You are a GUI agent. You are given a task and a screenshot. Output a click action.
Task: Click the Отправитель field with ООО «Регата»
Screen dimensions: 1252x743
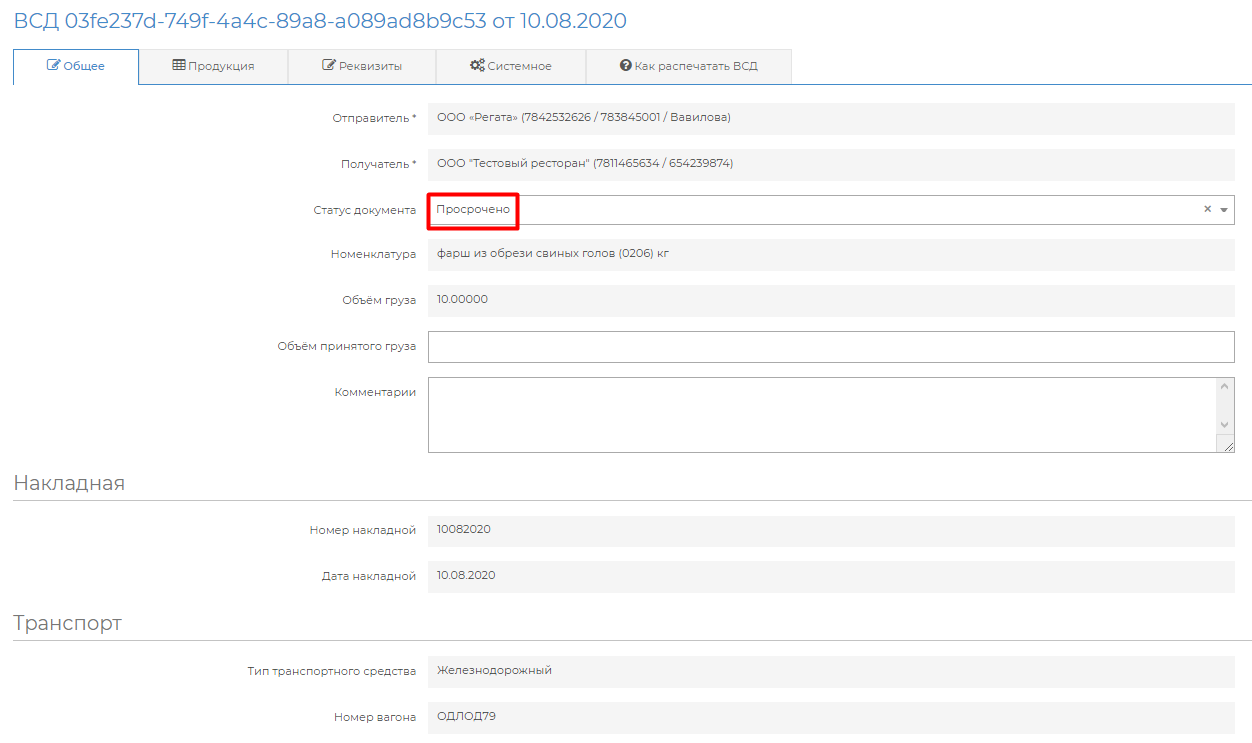pos(830,118)
